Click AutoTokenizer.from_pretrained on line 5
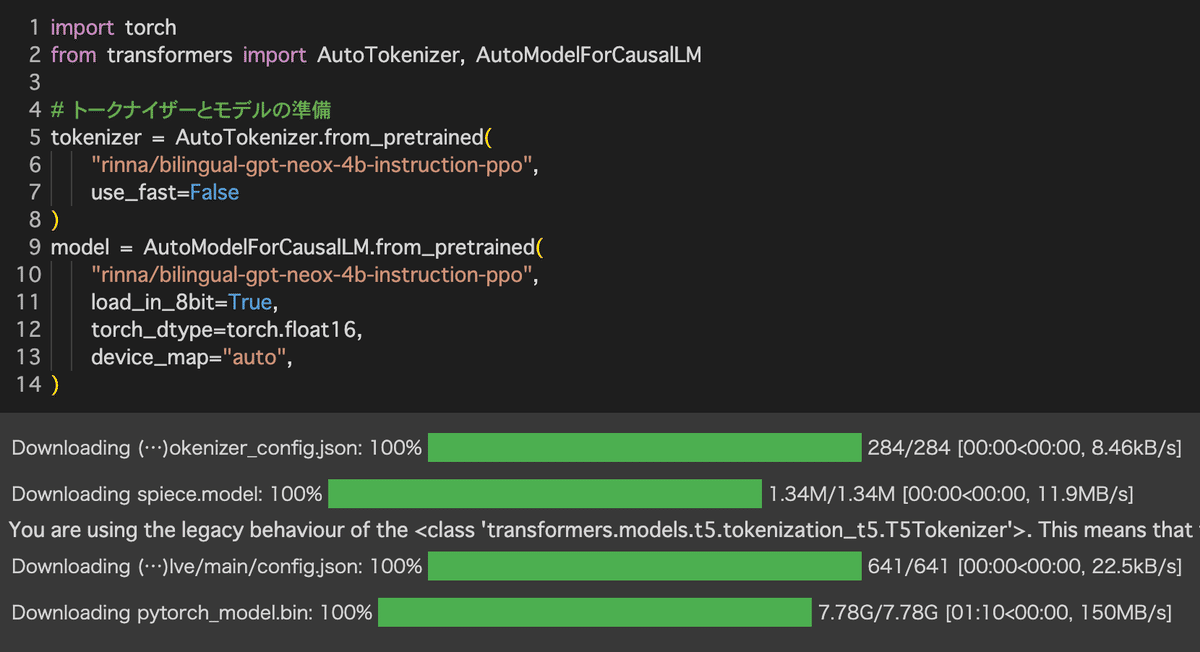This screenshot has height=652, width=1200. pos(331,137)
